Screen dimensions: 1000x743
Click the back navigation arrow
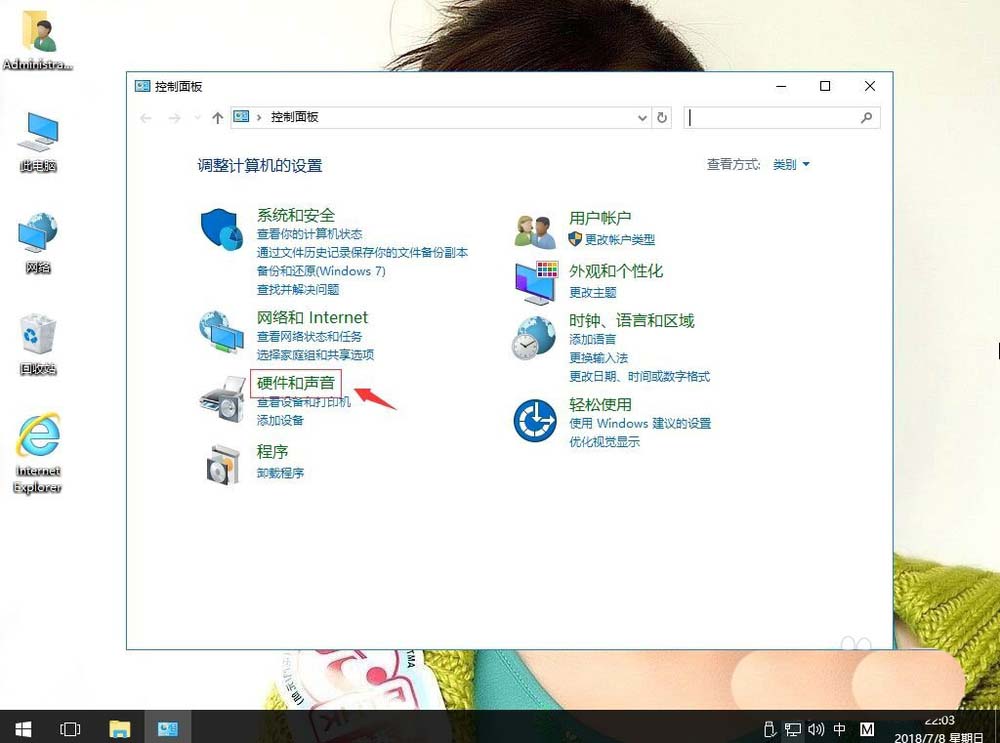[x=145, y=117]
